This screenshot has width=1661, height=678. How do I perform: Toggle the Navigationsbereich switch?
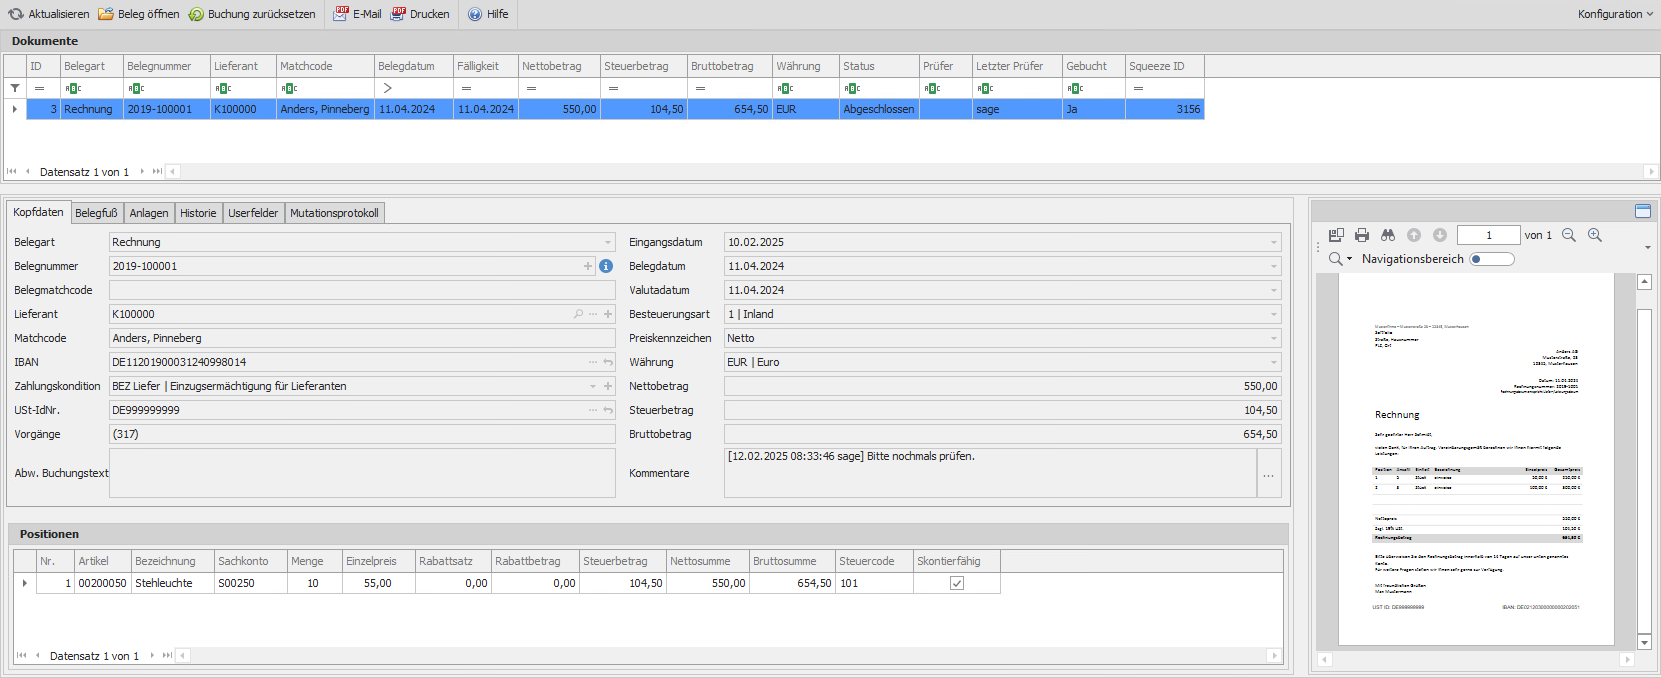click(1491, 259)
